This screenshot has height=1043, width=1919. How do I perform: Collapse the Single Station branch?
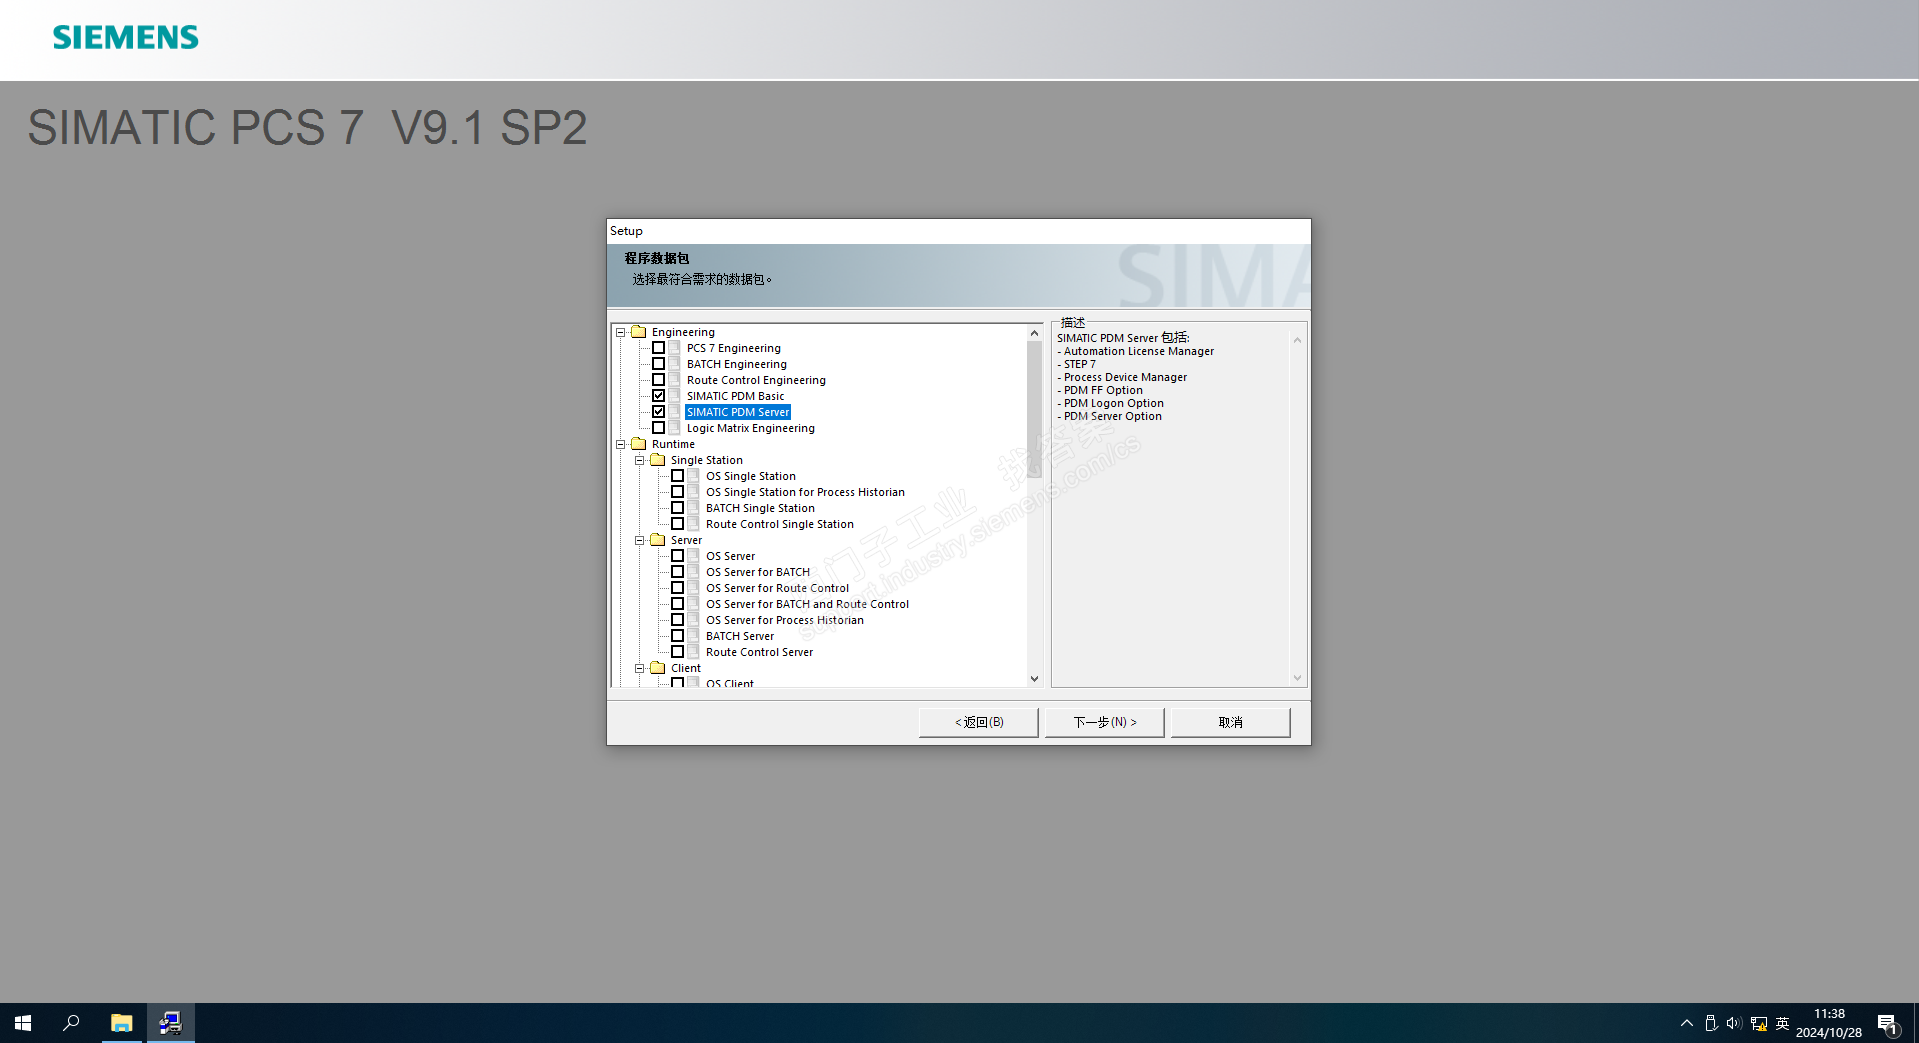click(640, 460)
